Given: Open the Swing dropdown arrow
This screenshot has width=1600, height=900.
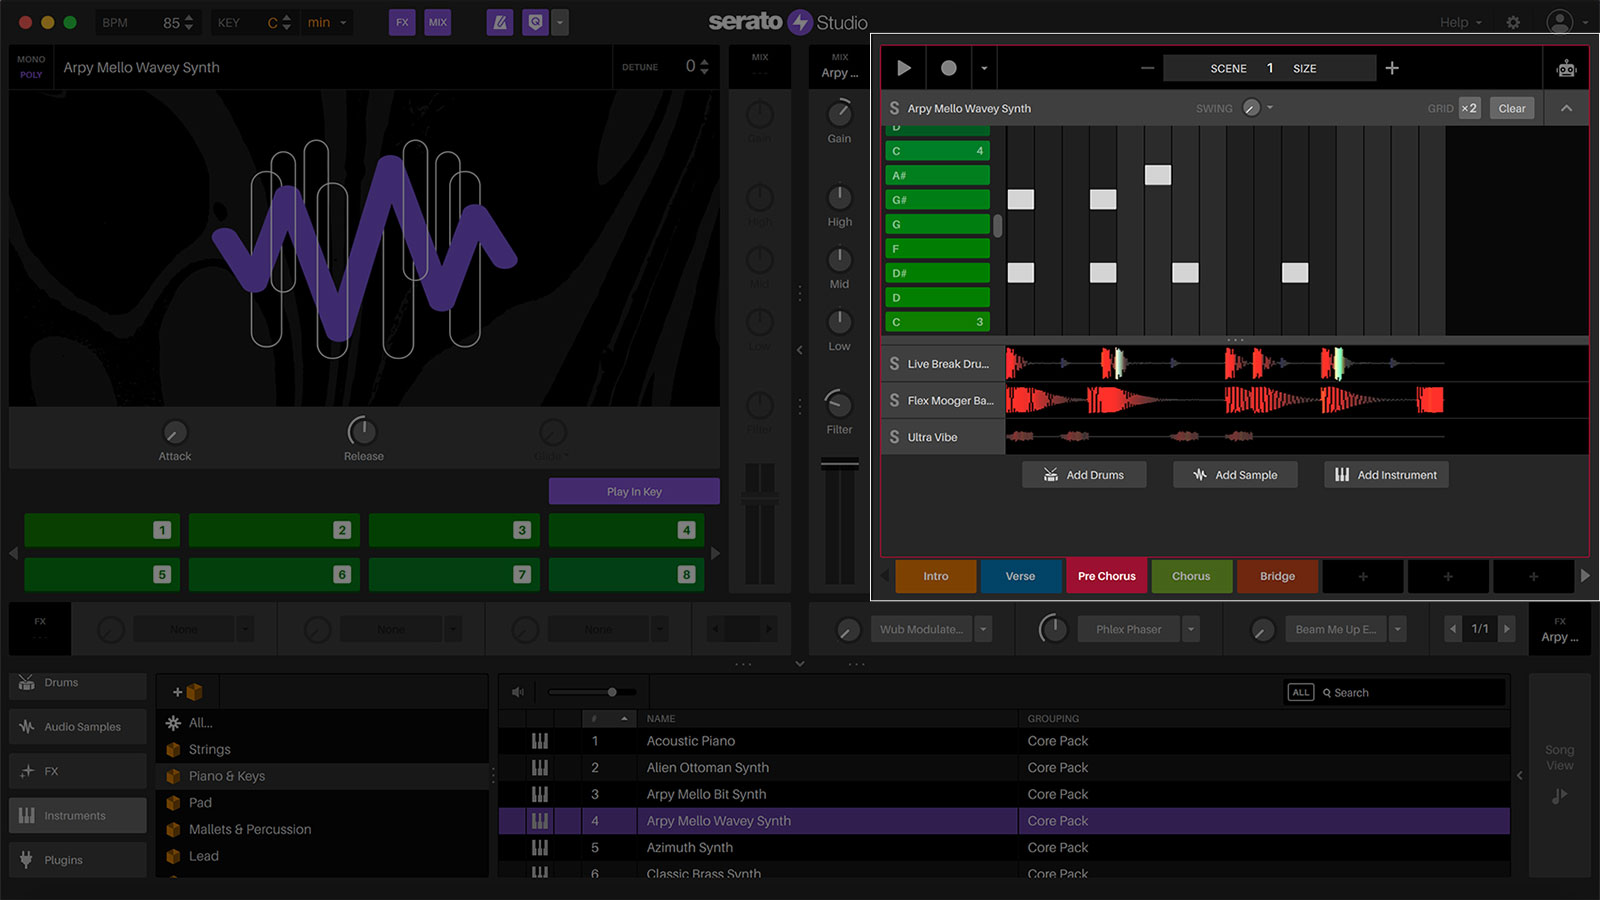Looking at the screenshot, I should tap(1270, 108).
